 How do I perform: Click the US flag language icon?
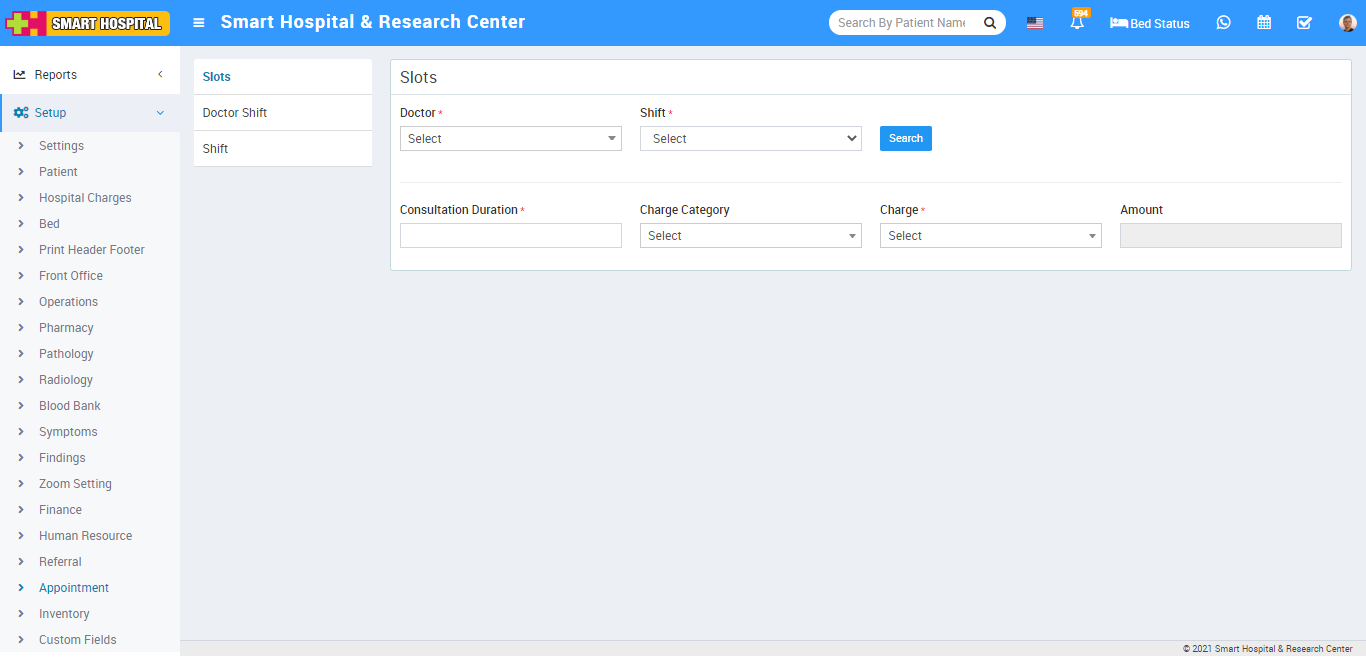click(x=1035, y=23)
